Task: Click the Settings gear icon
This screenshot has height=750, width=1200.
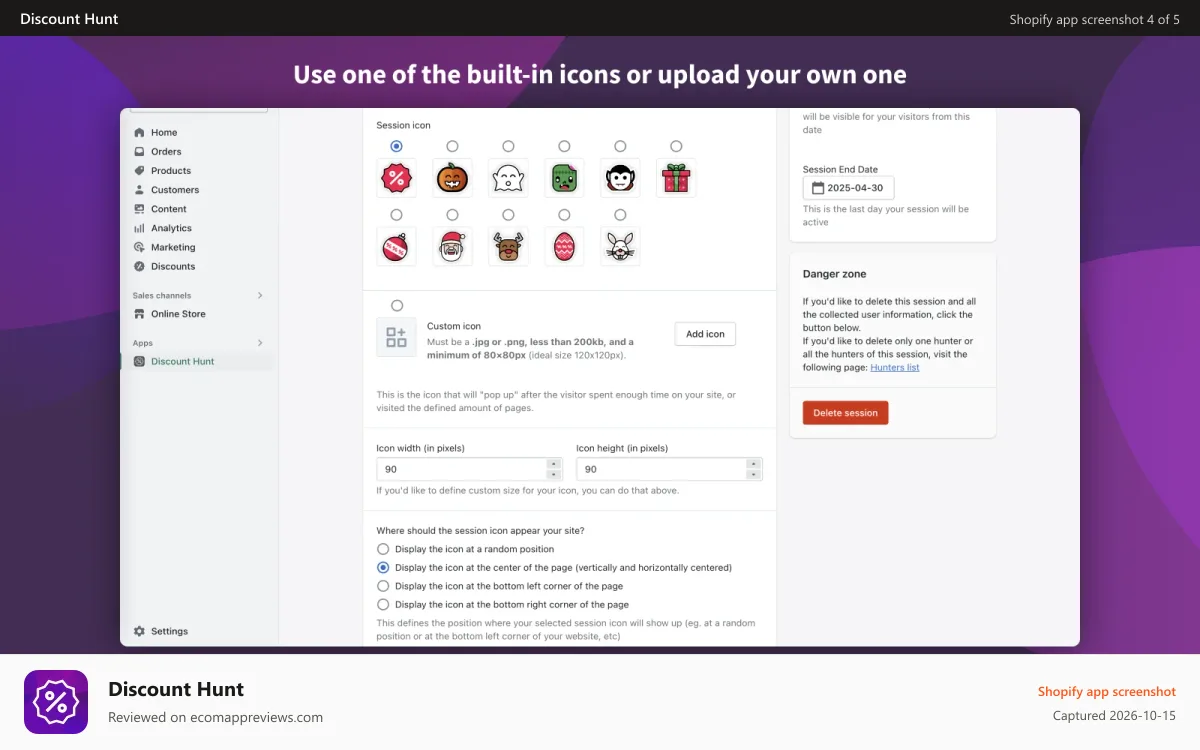Action: pyautogui.click(x=140, y=631)
